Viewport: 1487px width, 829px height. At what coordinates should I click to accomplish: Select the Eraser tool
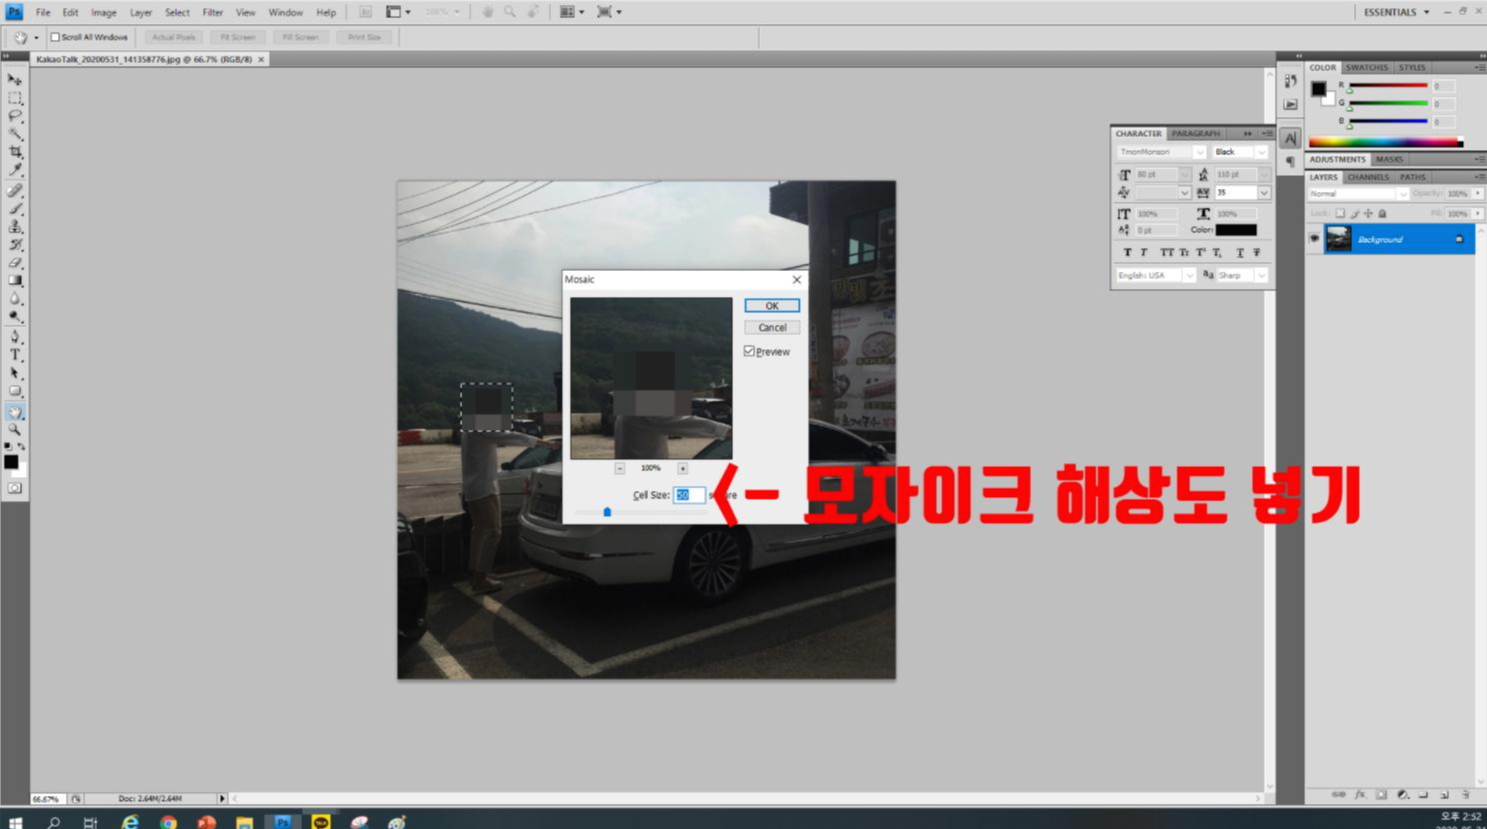[15, 263]
